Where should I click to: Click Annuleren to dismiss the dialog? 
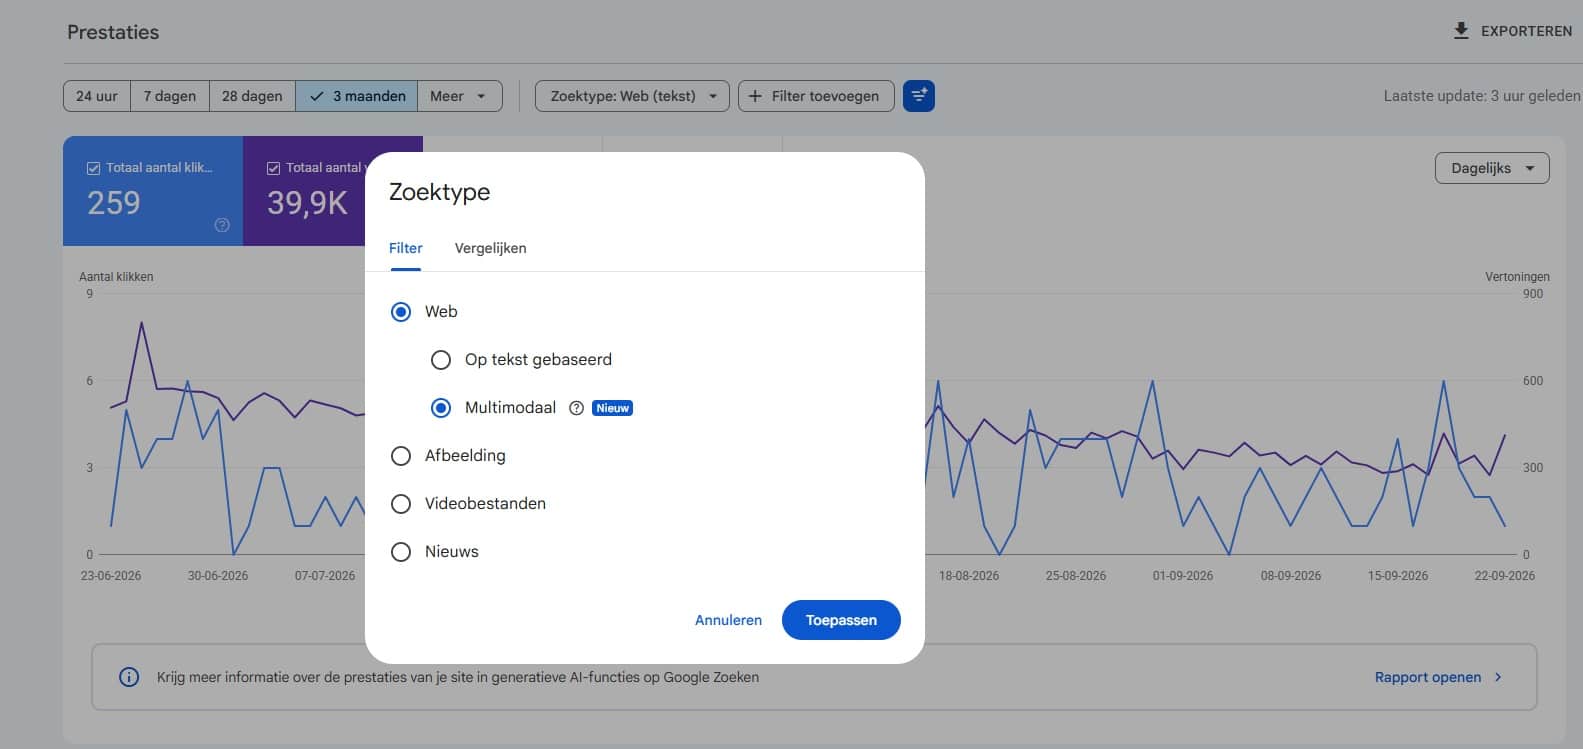728,620
